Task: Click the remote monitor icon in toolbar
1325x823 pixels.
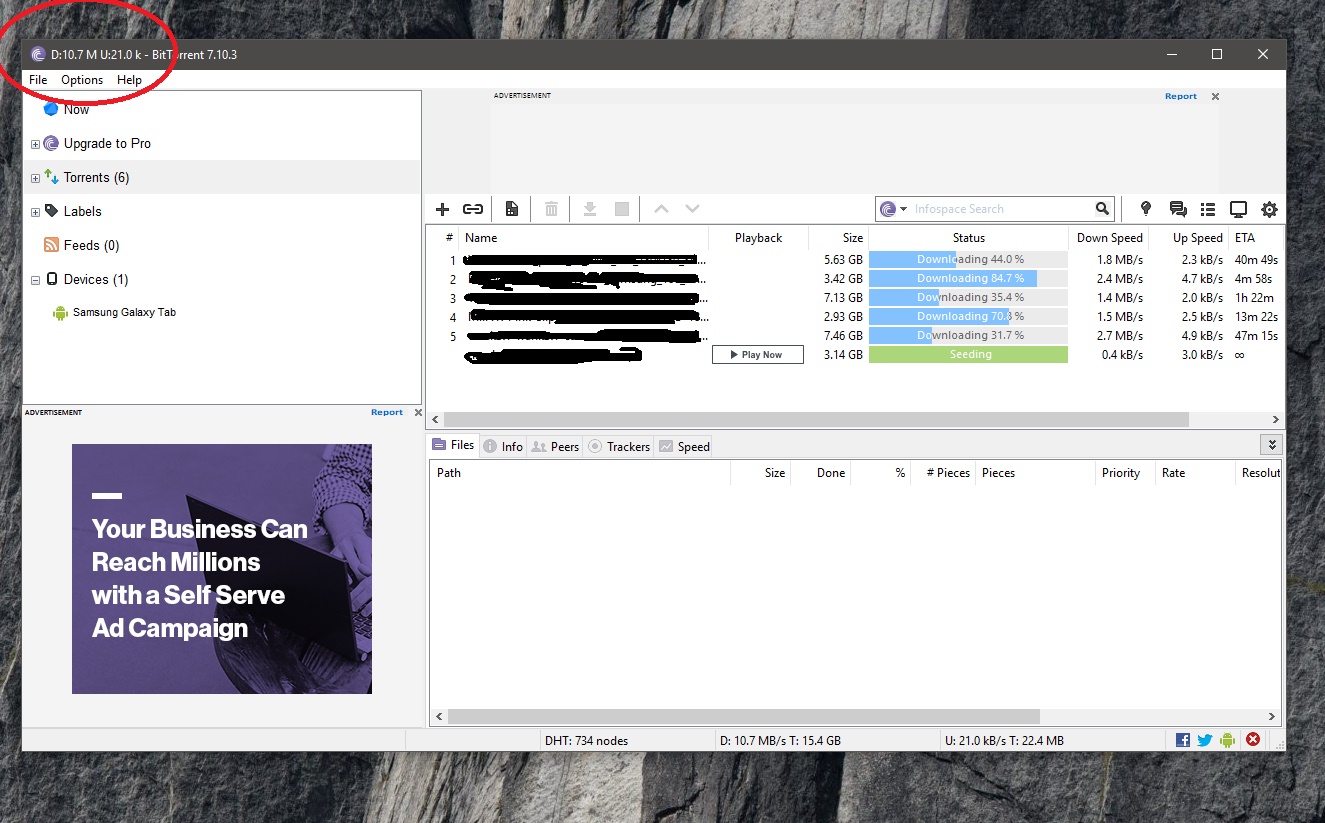Action: coord(1238,209)
